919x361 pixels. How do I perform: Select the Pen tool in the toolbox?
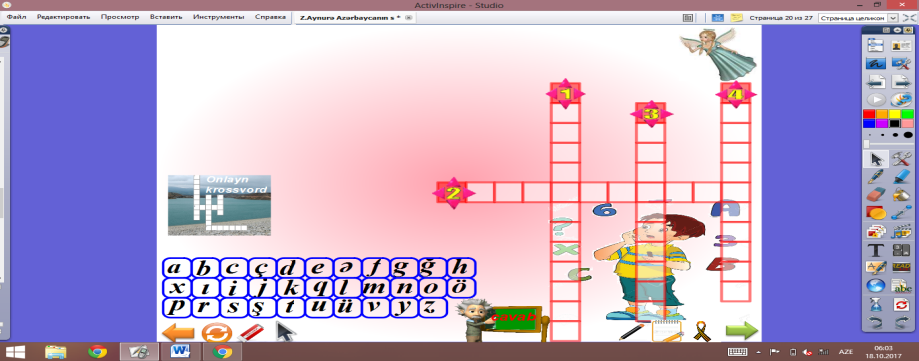[x=876, y=176]
